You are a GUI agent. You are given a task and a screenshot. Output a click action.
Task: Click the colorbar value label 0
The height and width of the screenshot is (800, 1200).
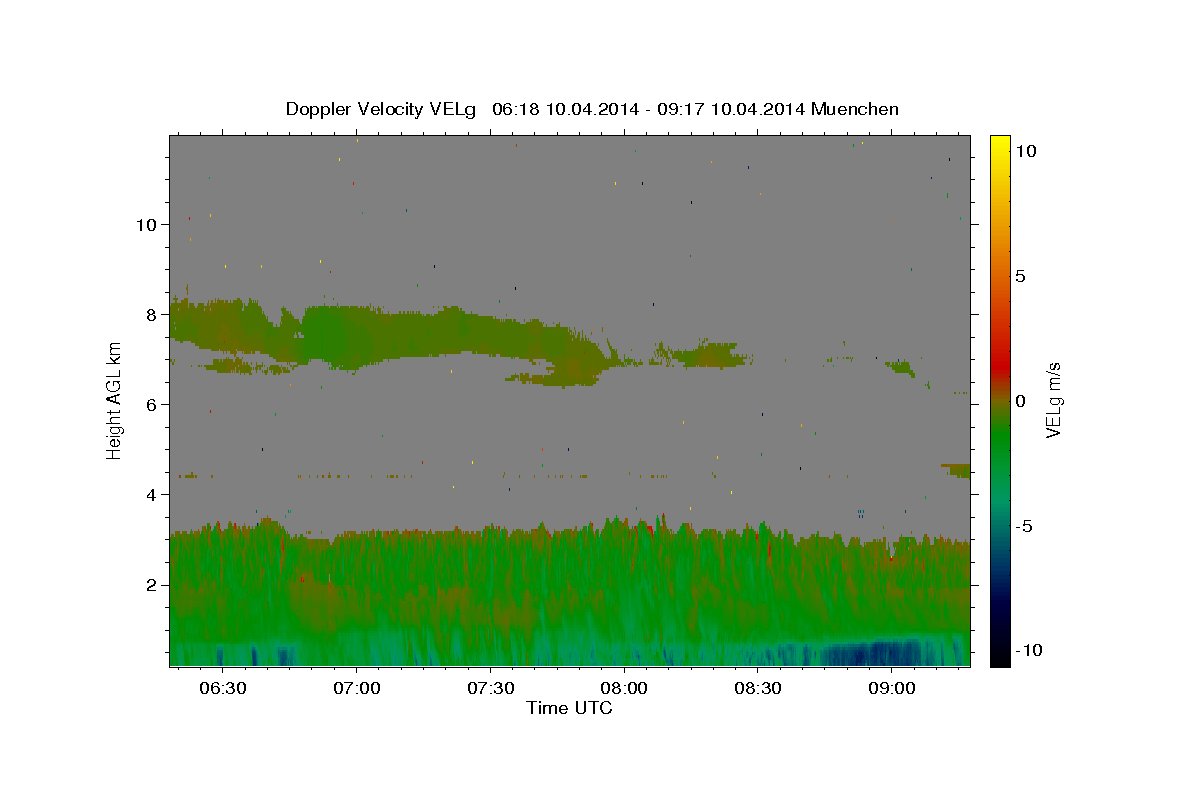pyautogui.click(x=1020, y=401)
